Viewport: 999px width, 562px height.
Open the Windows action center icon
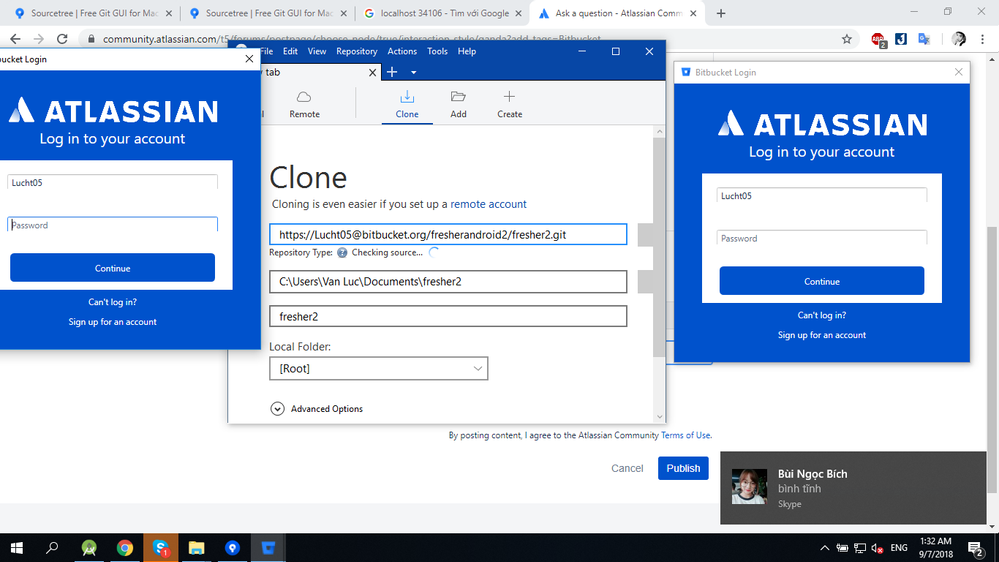pos(974,548)
